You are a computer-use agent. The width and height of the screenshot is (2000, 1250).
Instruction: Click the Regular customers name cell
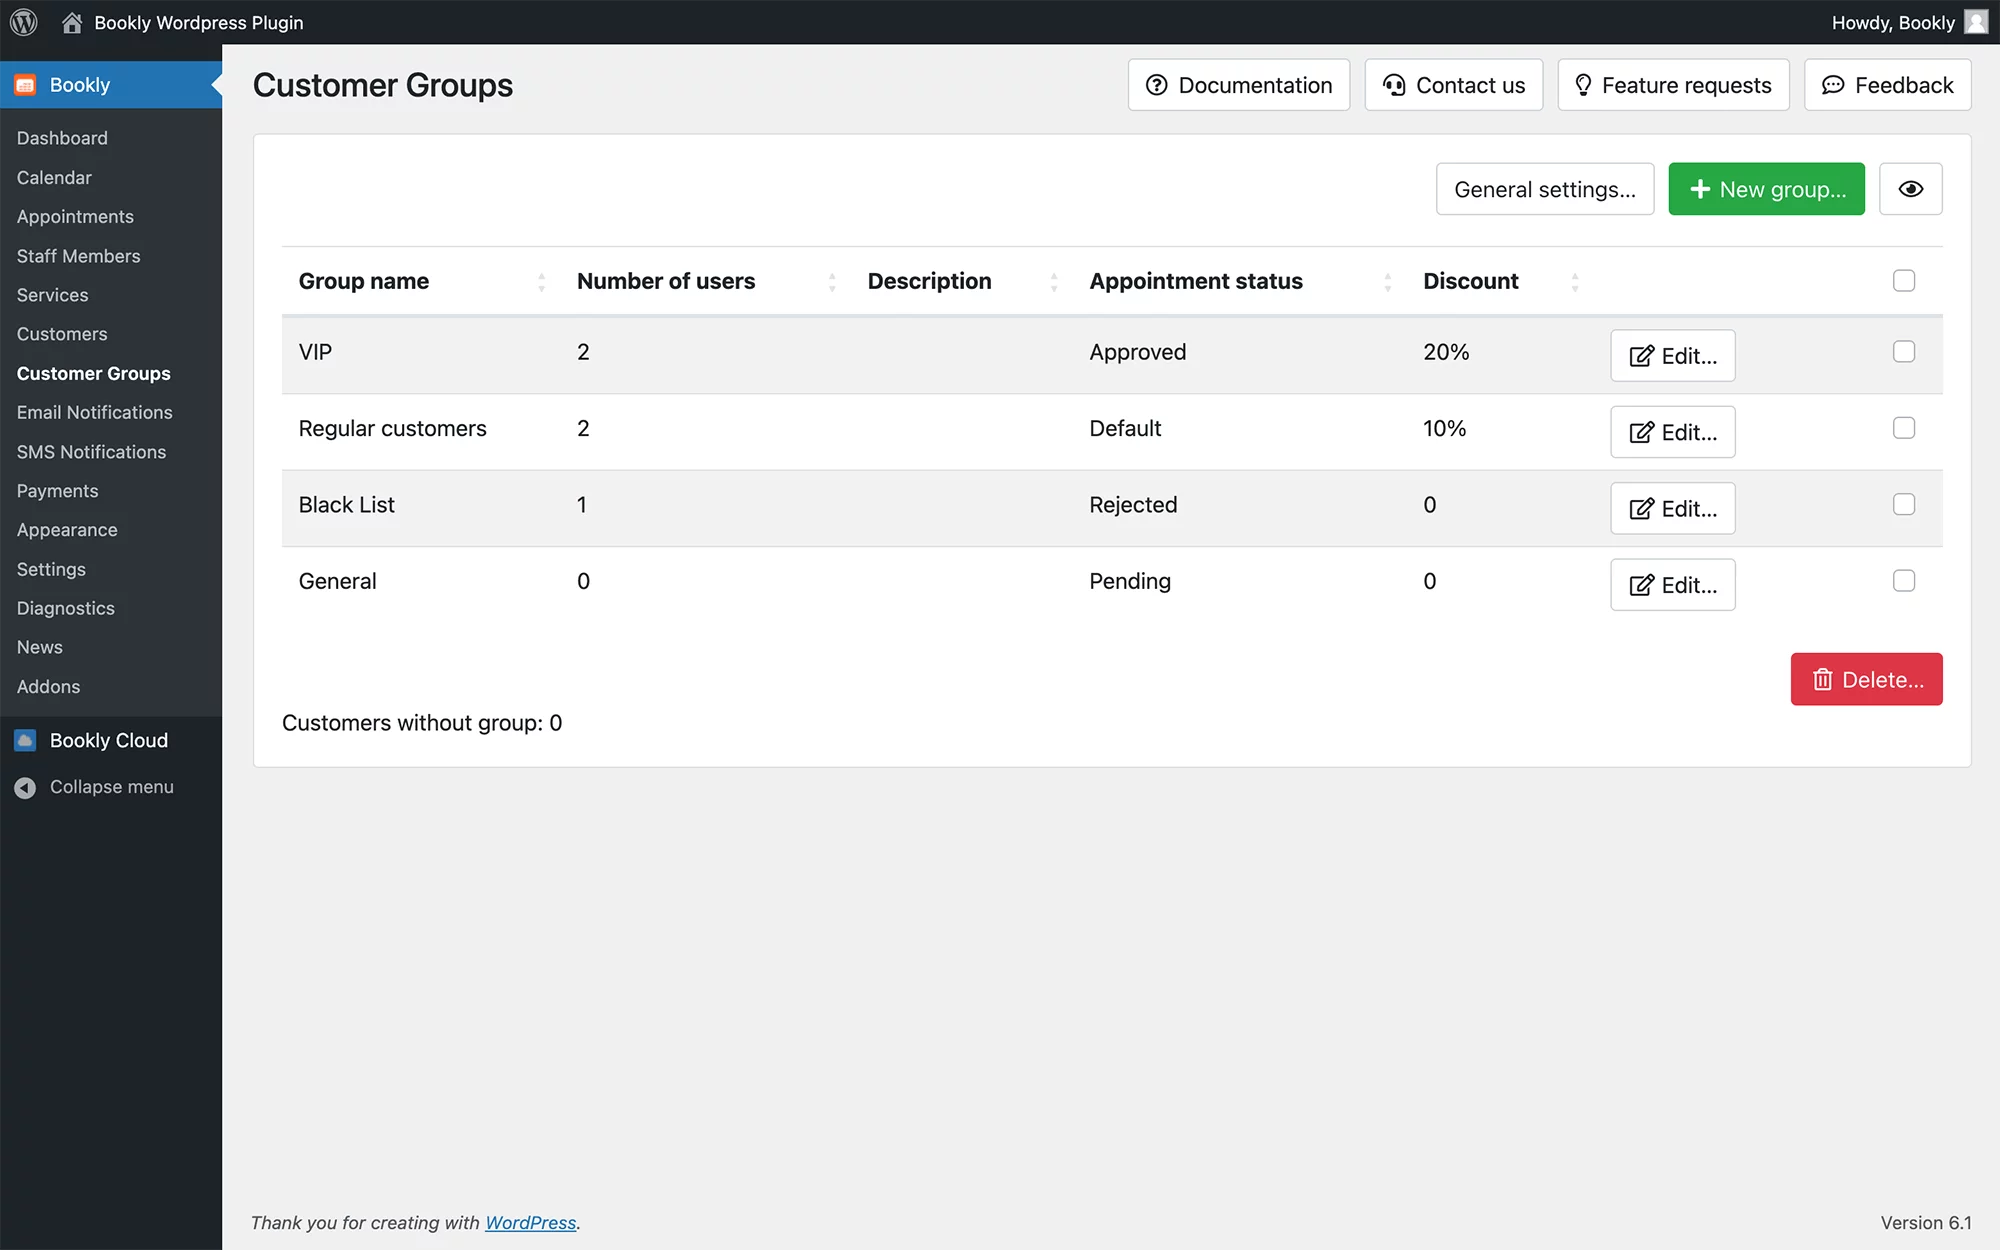point(392,428)
